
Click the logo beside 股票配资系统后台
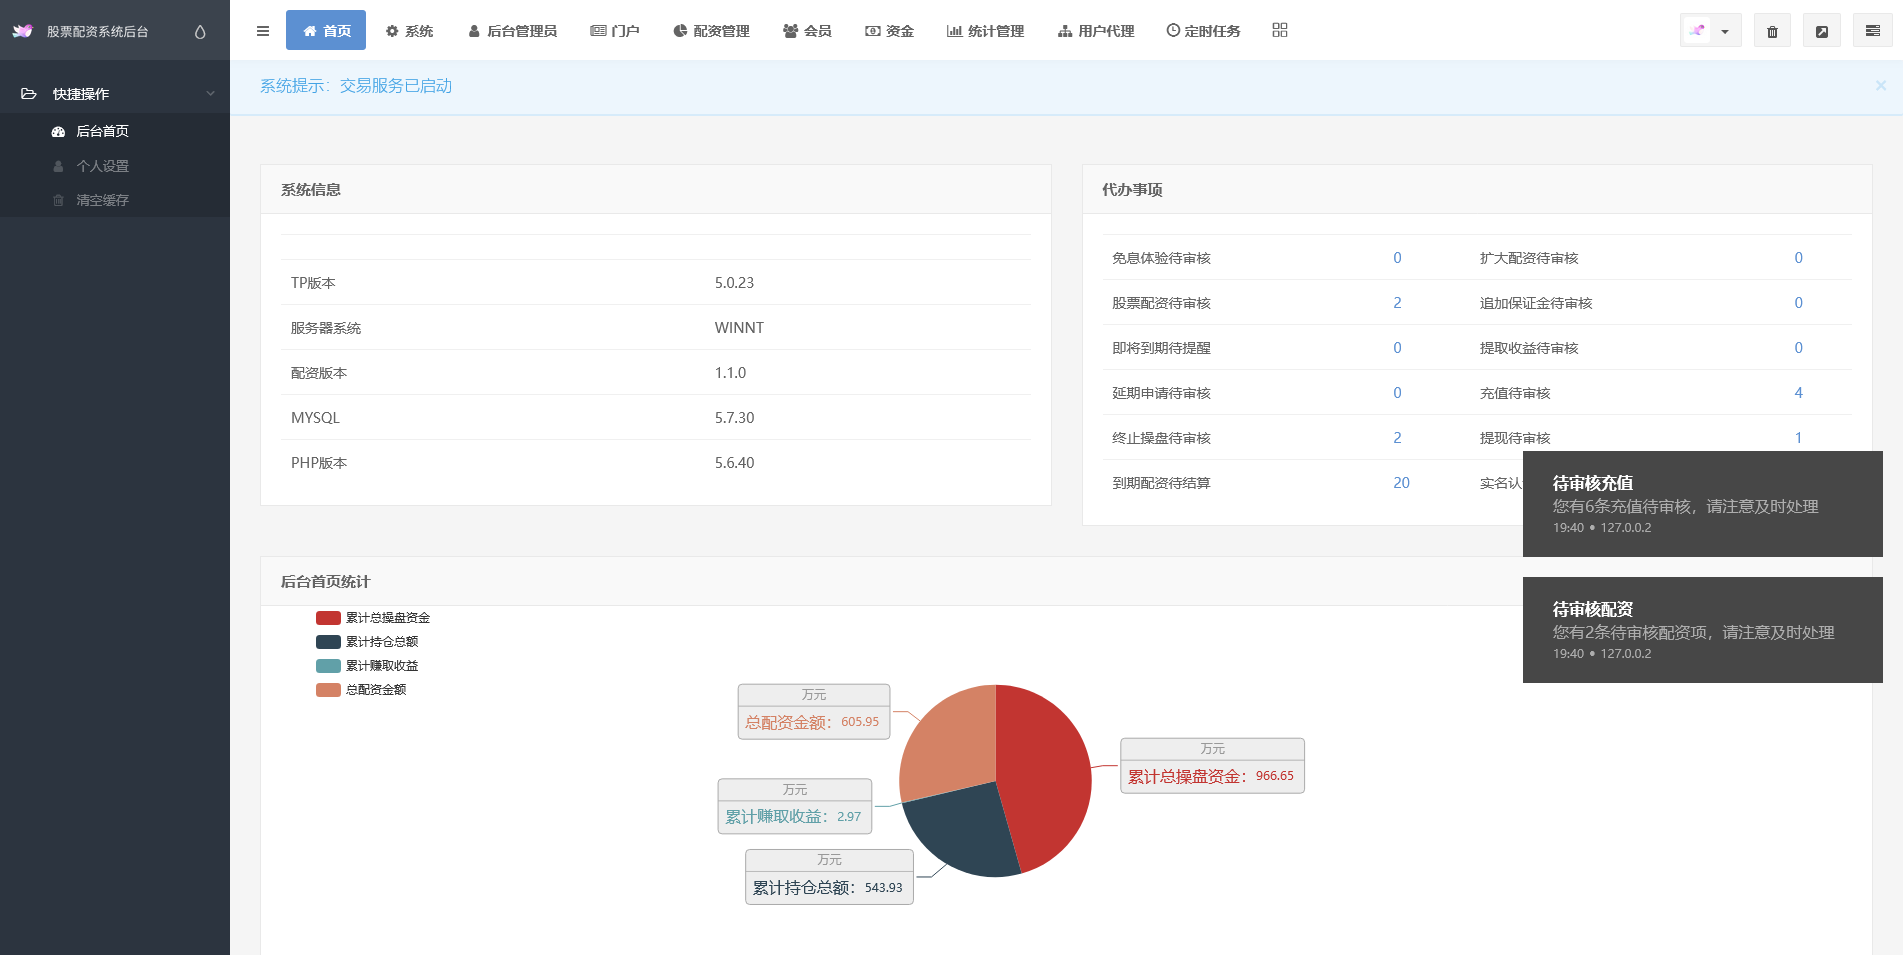(22, 31)
